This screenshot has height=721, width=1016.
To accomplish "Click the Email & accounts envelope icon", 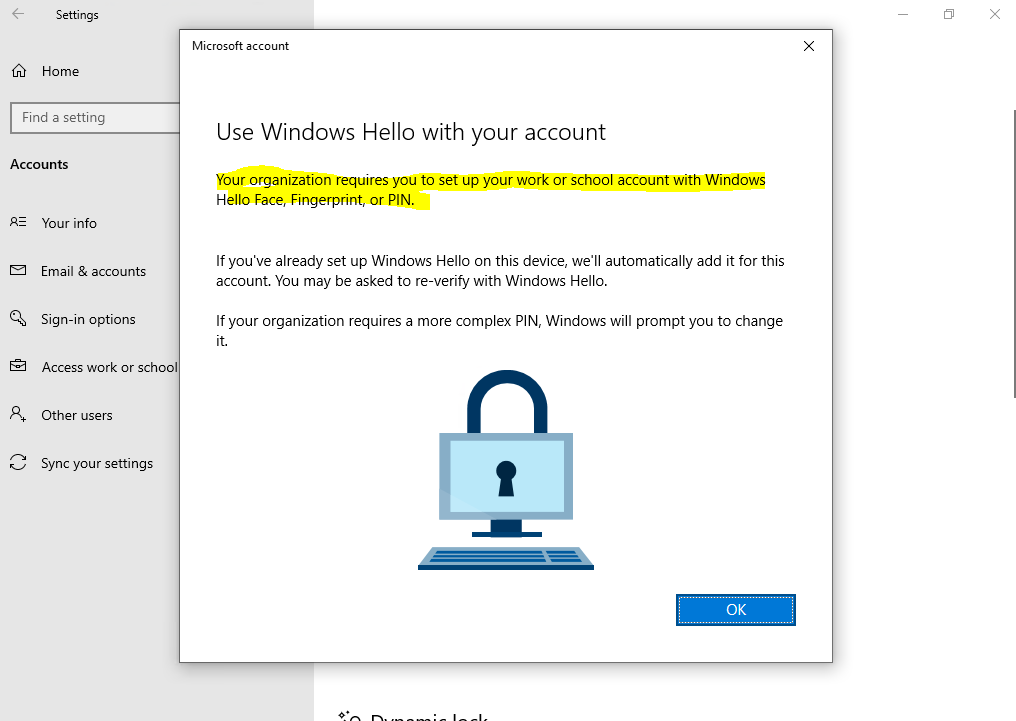I will 18,270.
